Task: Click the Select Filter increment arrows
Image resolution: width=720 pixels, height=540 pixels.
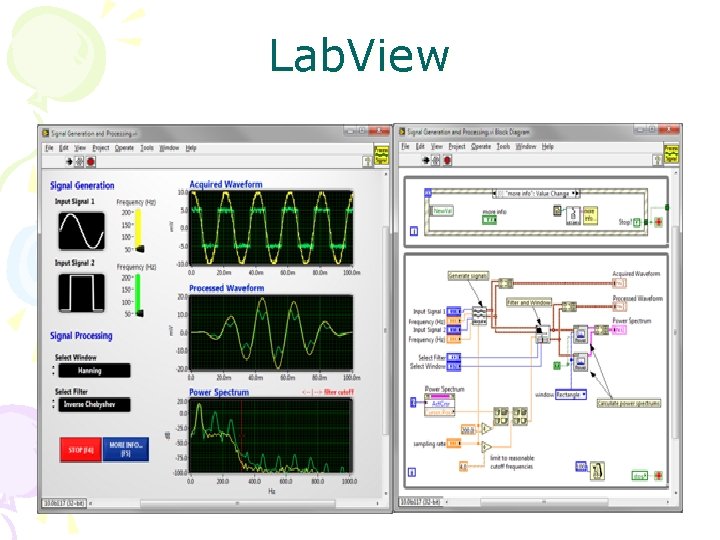Action: [x=54, y=405]
